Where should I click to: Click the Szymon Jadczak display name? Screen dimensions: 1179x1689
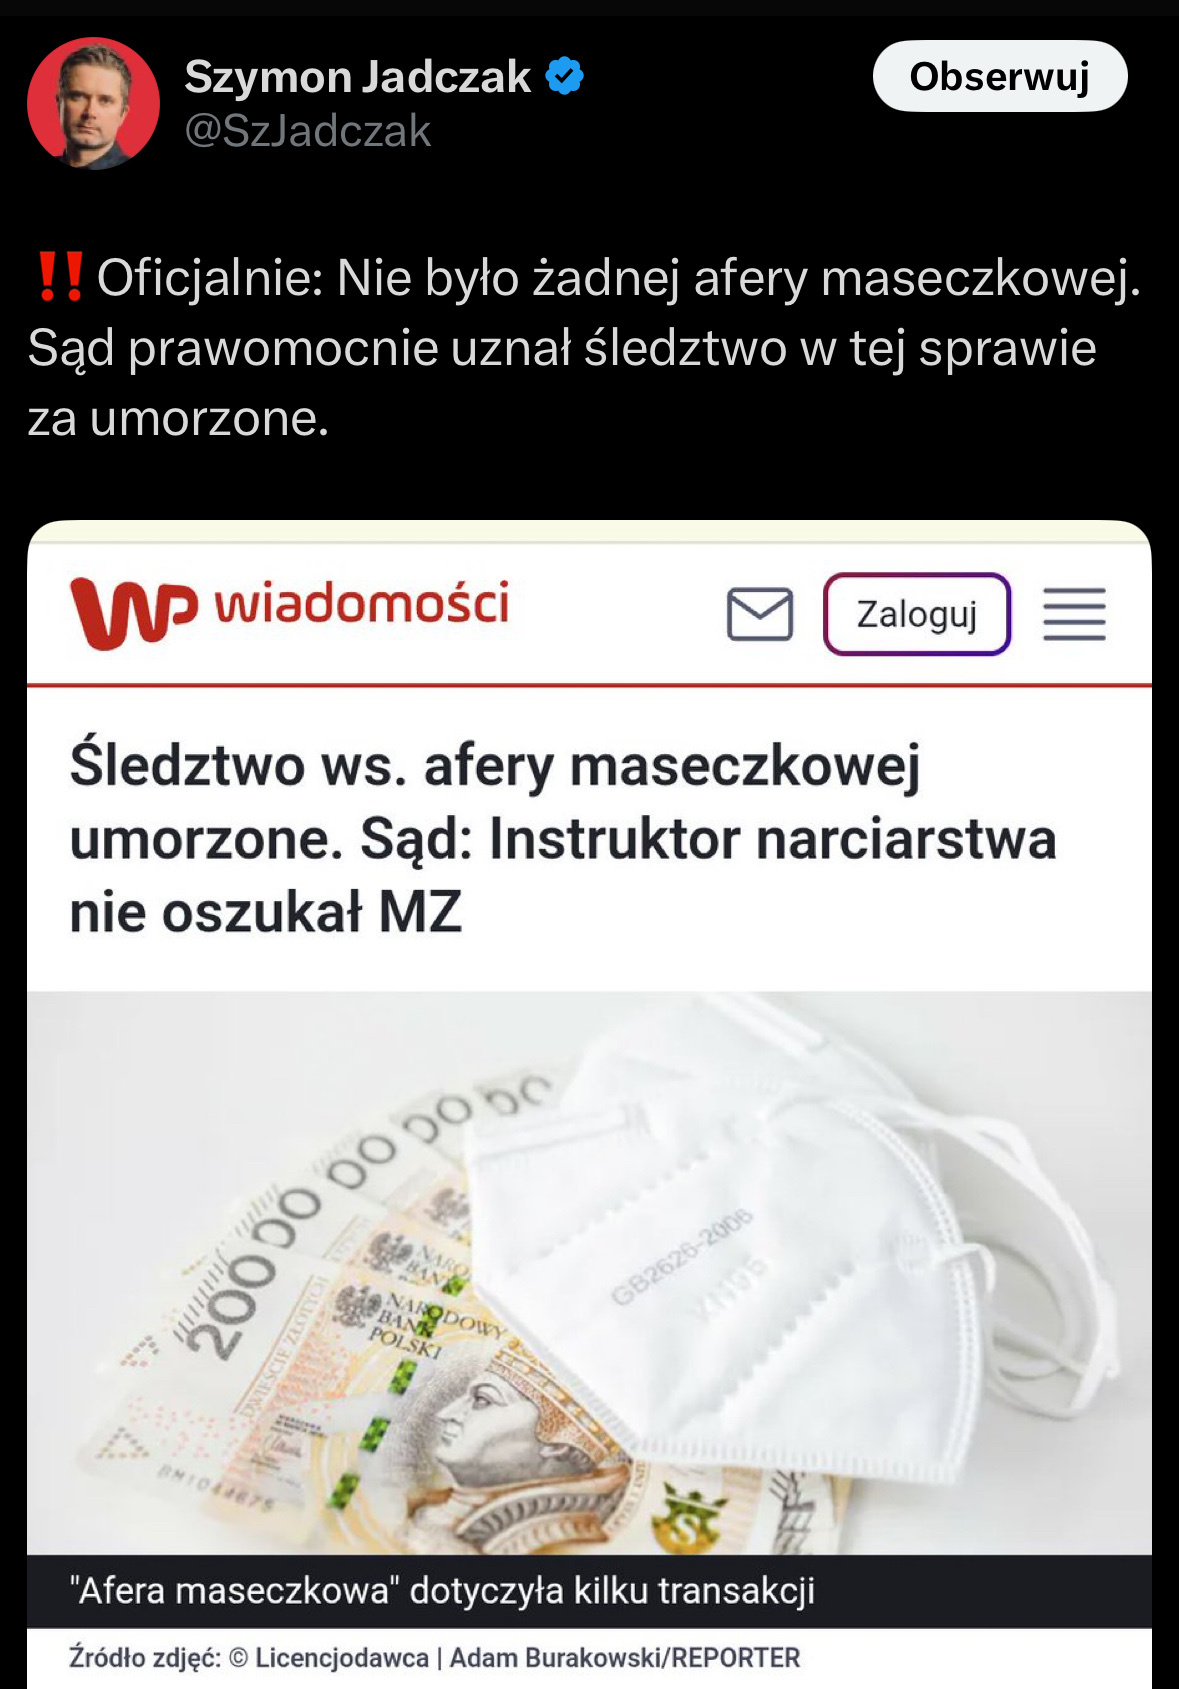coord(358,77)
